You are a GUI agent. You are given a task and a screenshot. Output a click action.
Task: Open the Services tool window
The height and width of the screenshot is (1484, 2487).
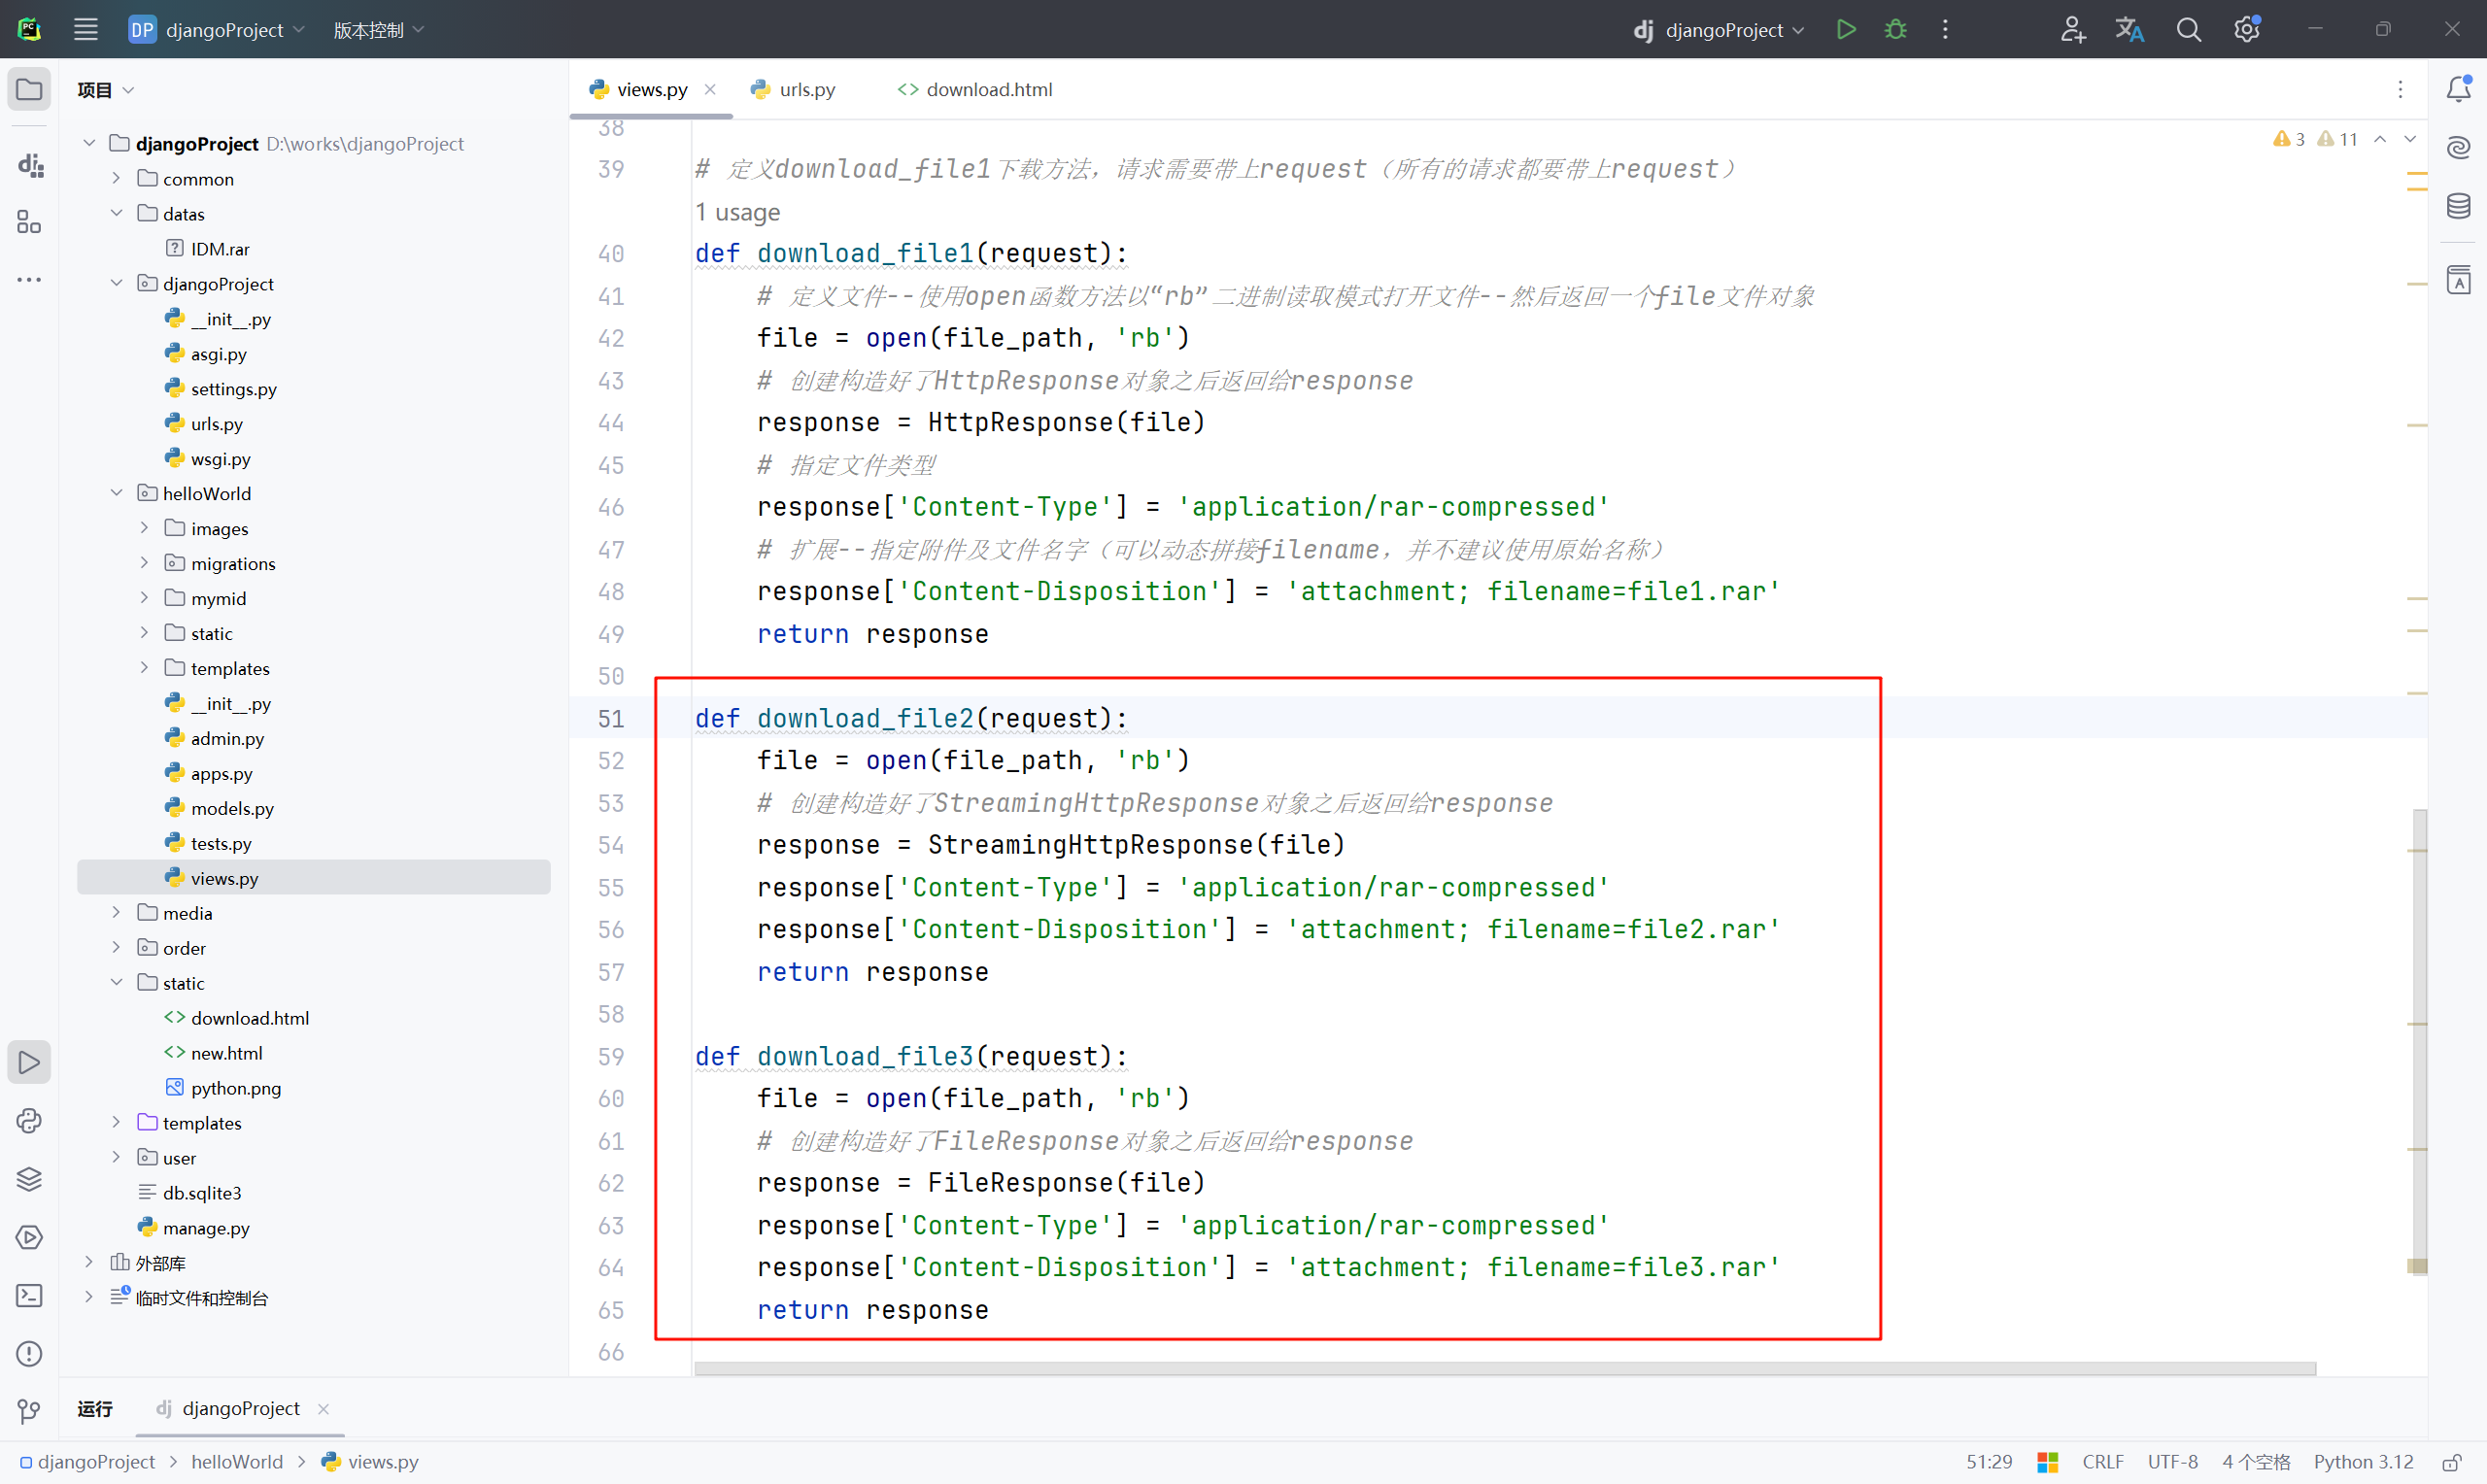[29, 1237]
